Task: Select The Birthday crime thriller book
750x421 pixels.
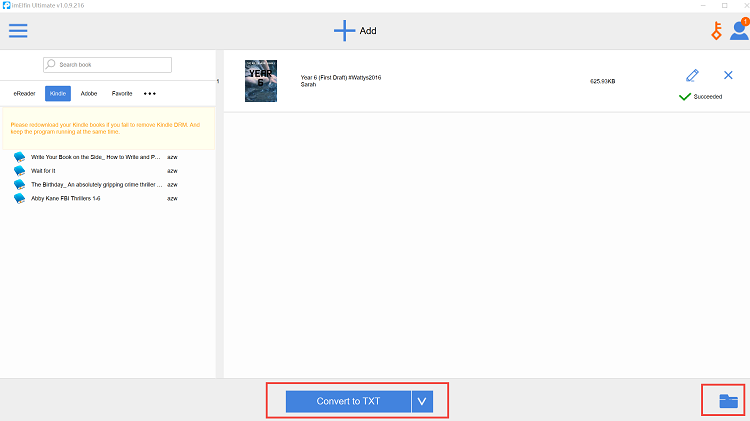Action: [x=95, y=185]
